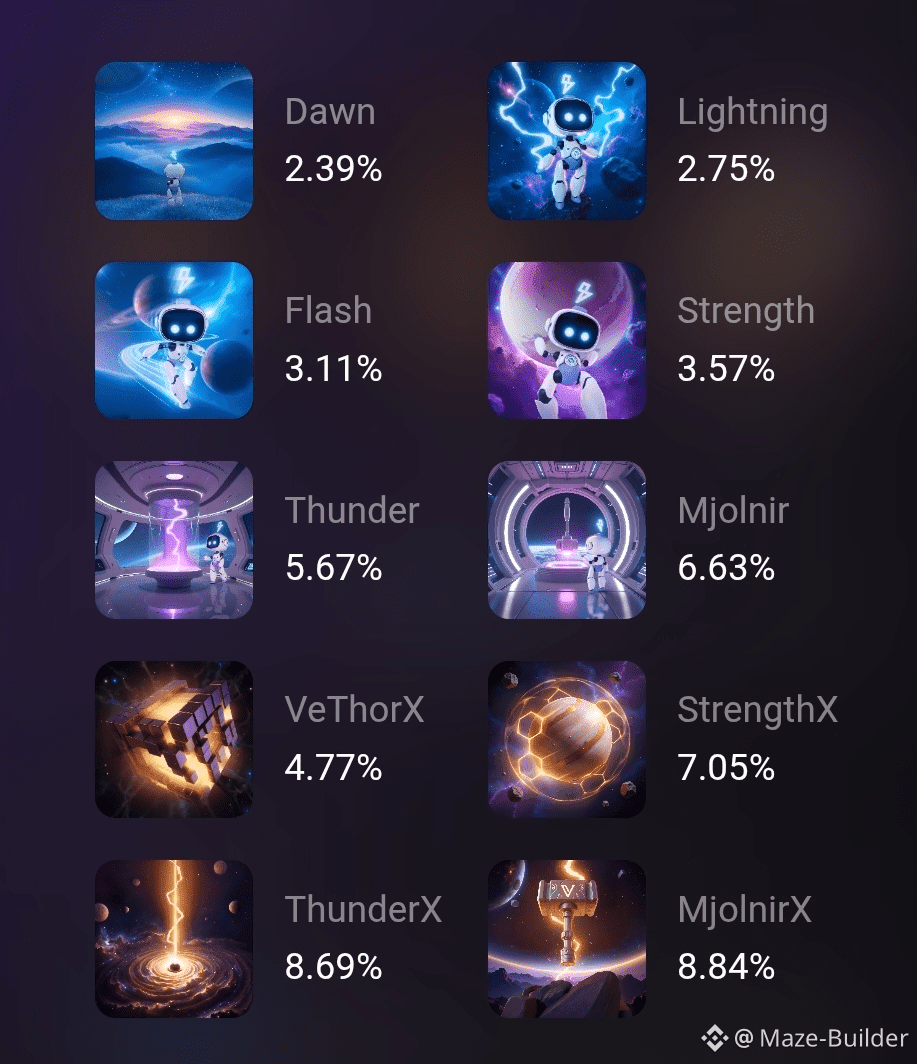Click the Mjolnir 6.63% figure
917x1064 pixels.
coord(726,567)
